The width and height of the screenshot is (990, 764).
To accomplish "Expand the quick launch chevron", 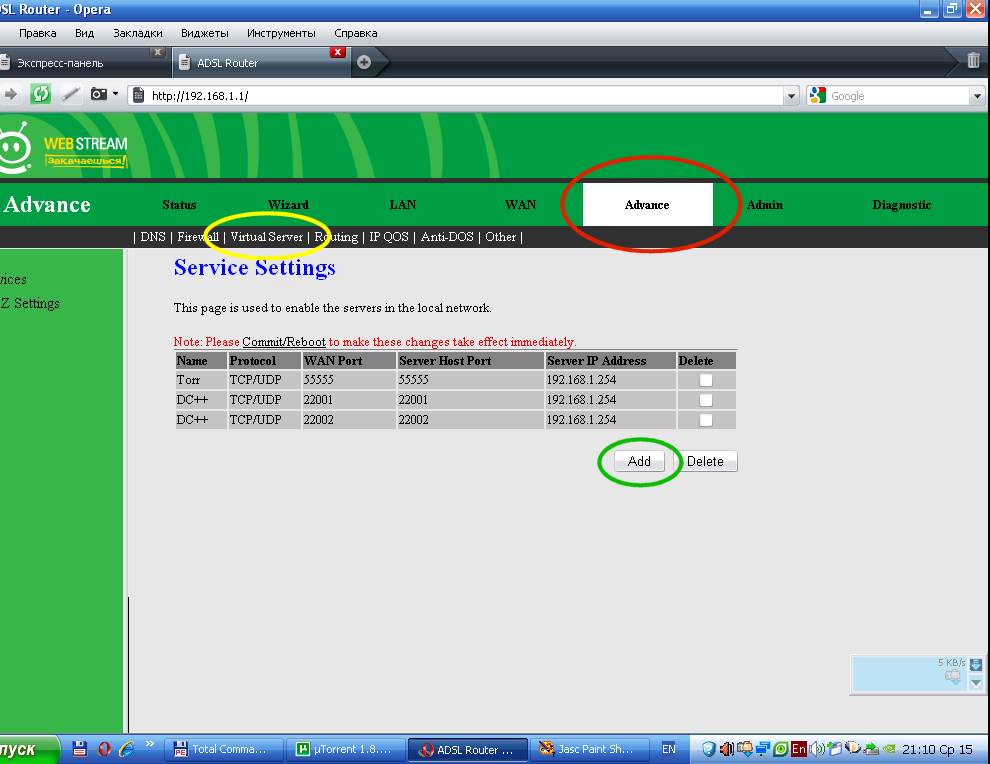I will (x=150, y=744).
